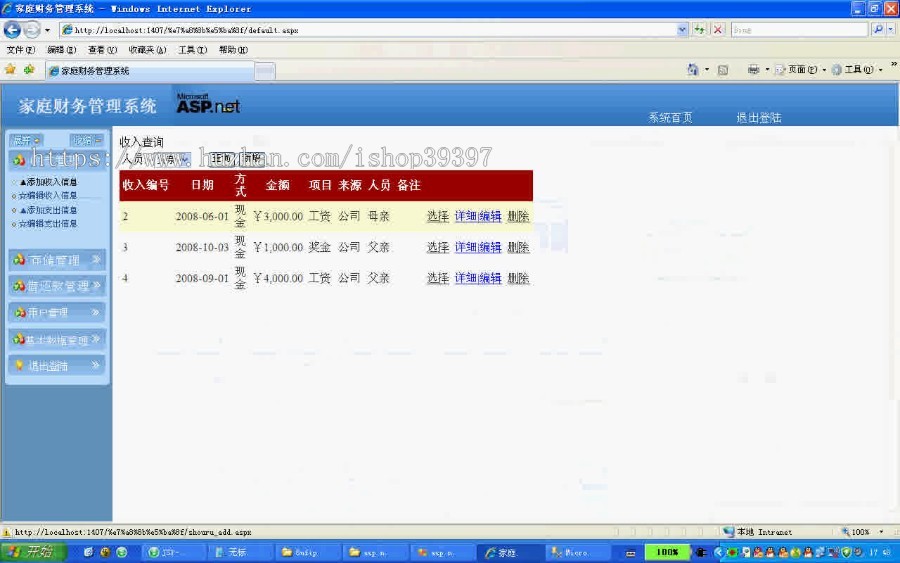Click the browser Forward arrow button

point(32,29)
